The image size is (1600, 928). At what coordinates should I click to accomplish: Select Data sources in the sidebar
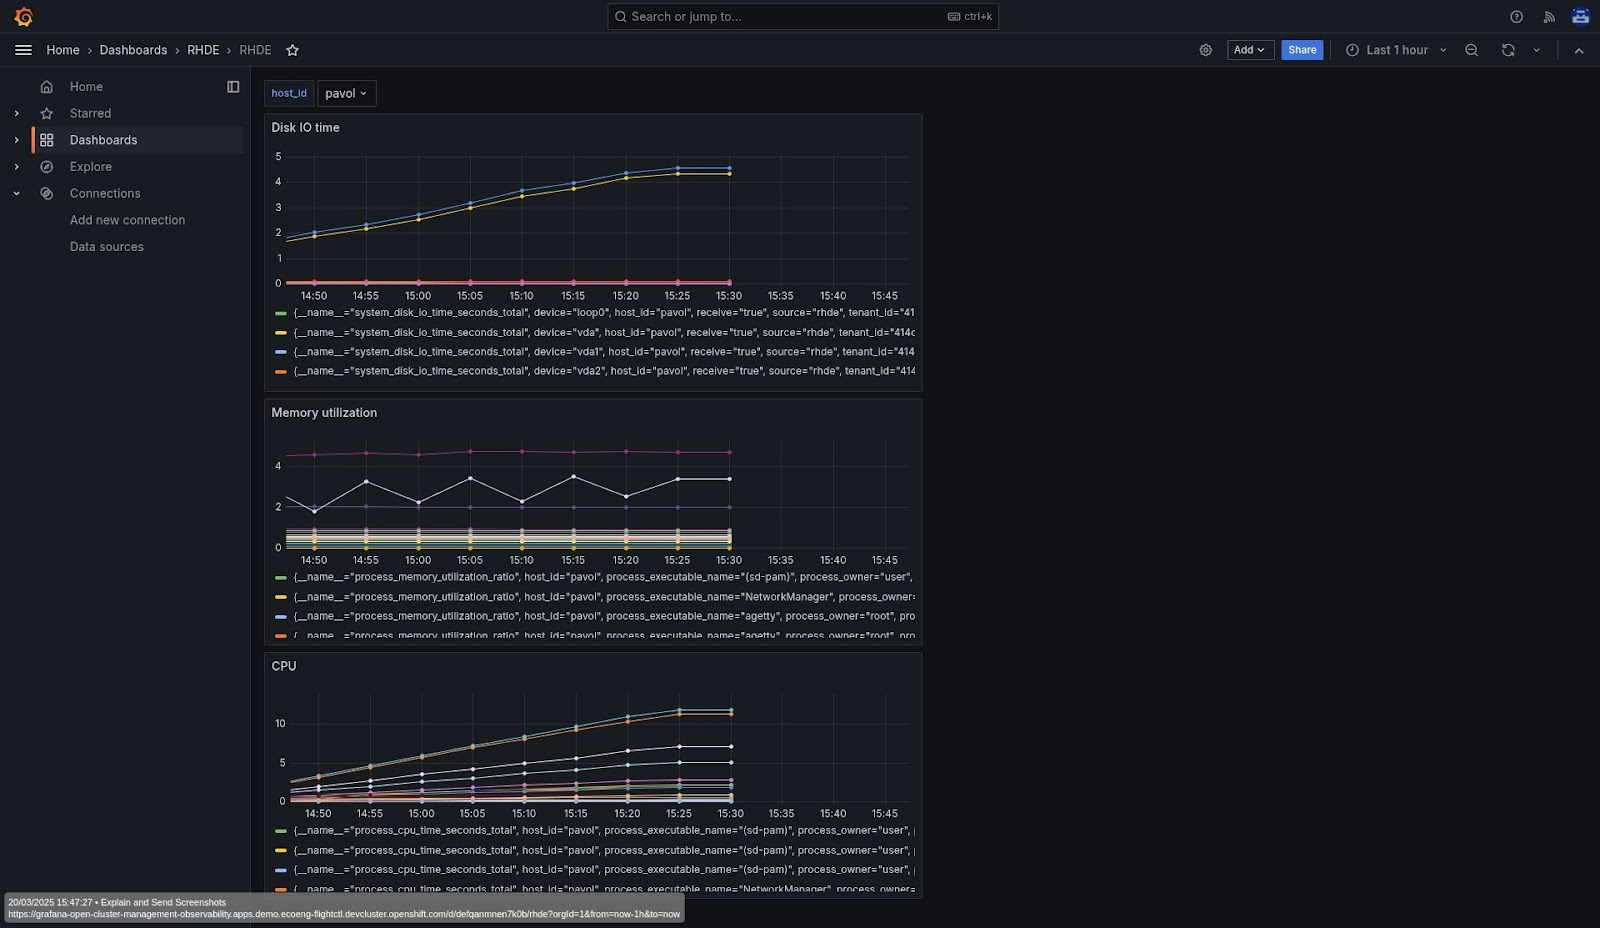[x=107, y=247]
